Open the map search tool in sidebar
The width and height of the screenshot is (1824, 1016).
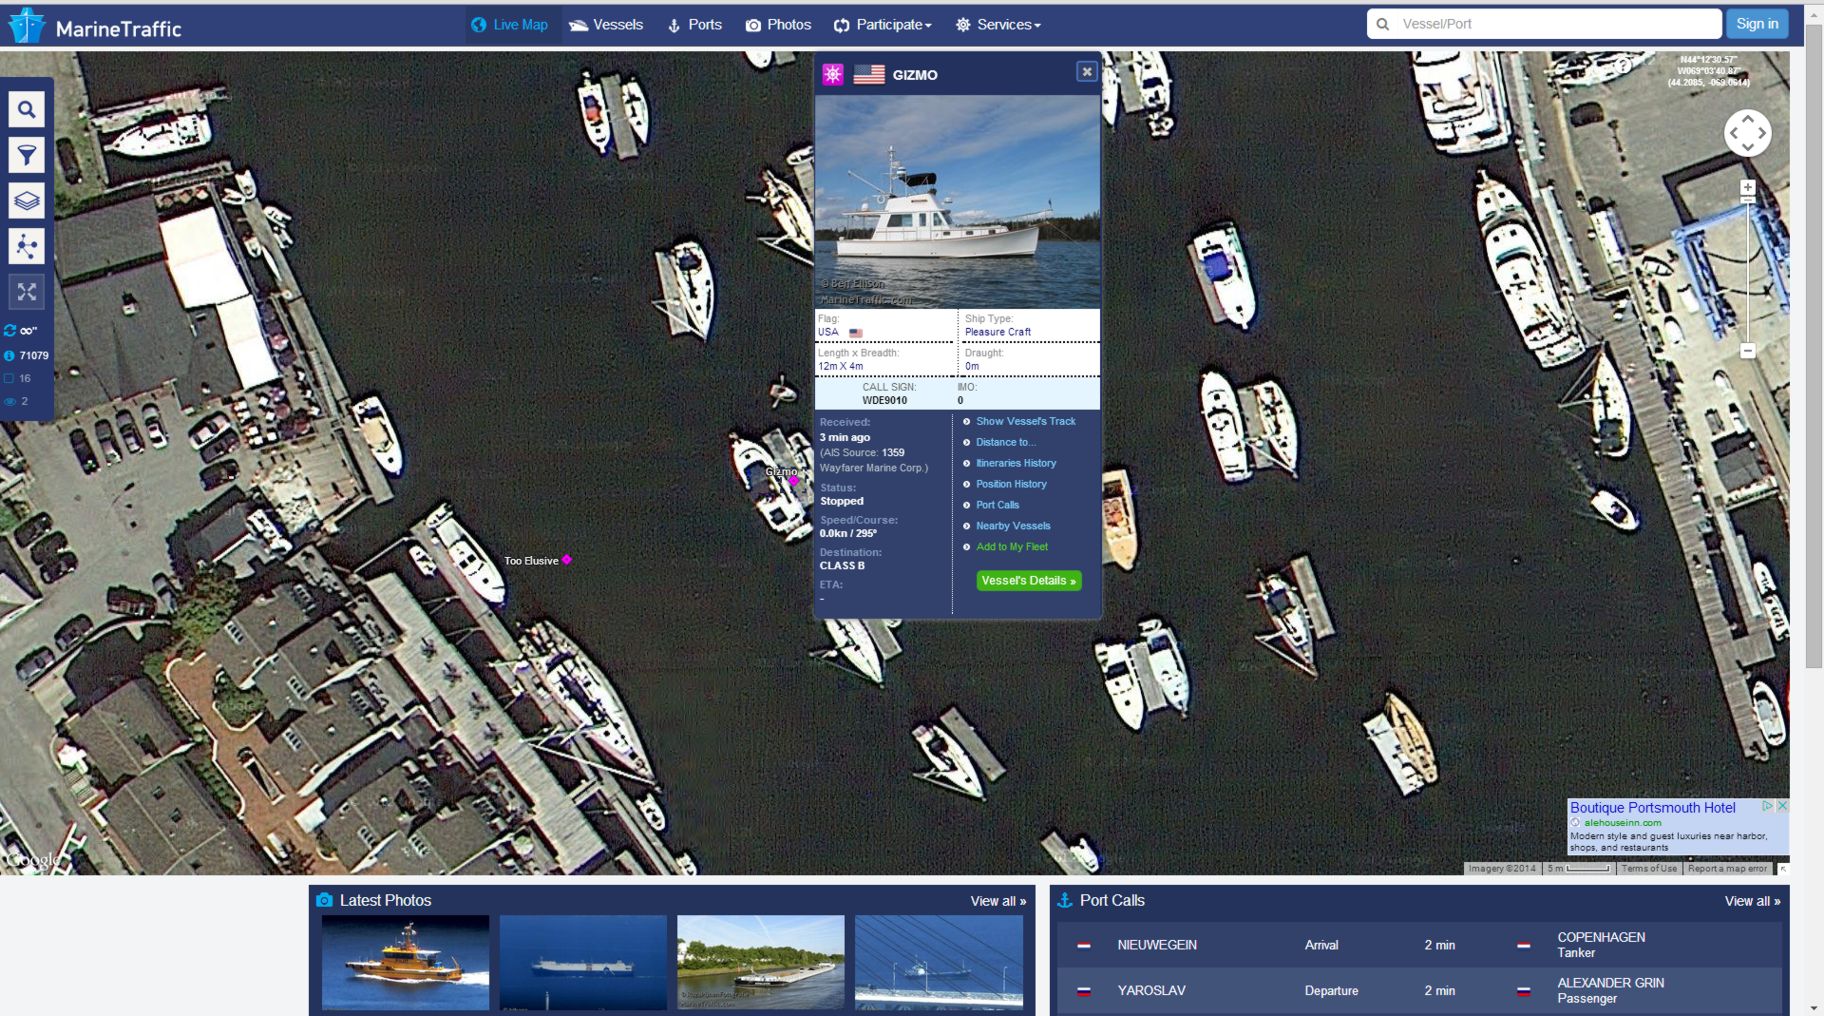coord(27,110)
